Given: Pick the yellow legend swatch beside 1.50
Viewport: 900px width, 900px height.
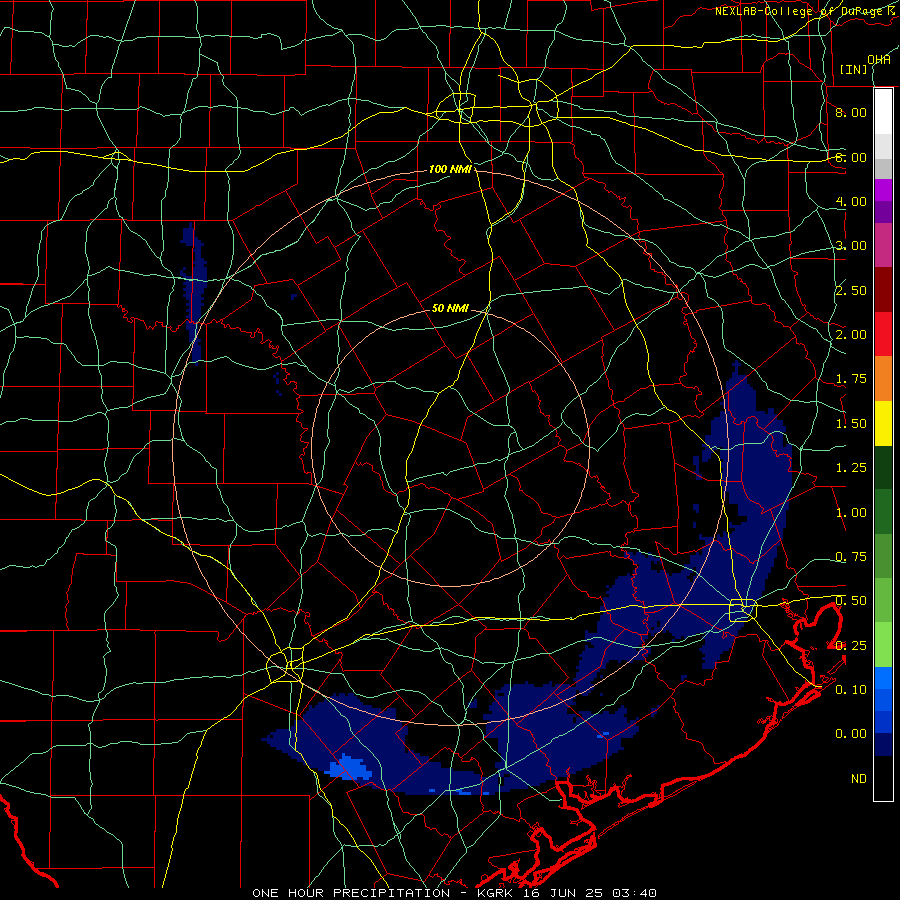Looking at the screenshot, I should tap(883, 423).
